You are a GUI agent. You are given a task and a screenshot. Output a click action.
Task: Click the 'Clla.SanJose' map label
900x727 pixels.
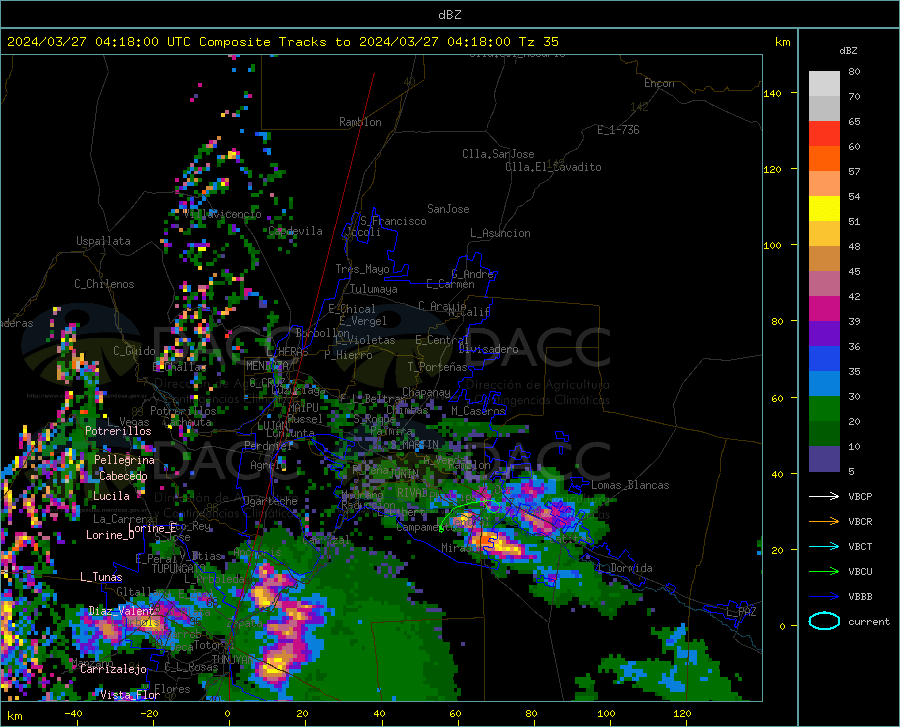coord(498,154)
